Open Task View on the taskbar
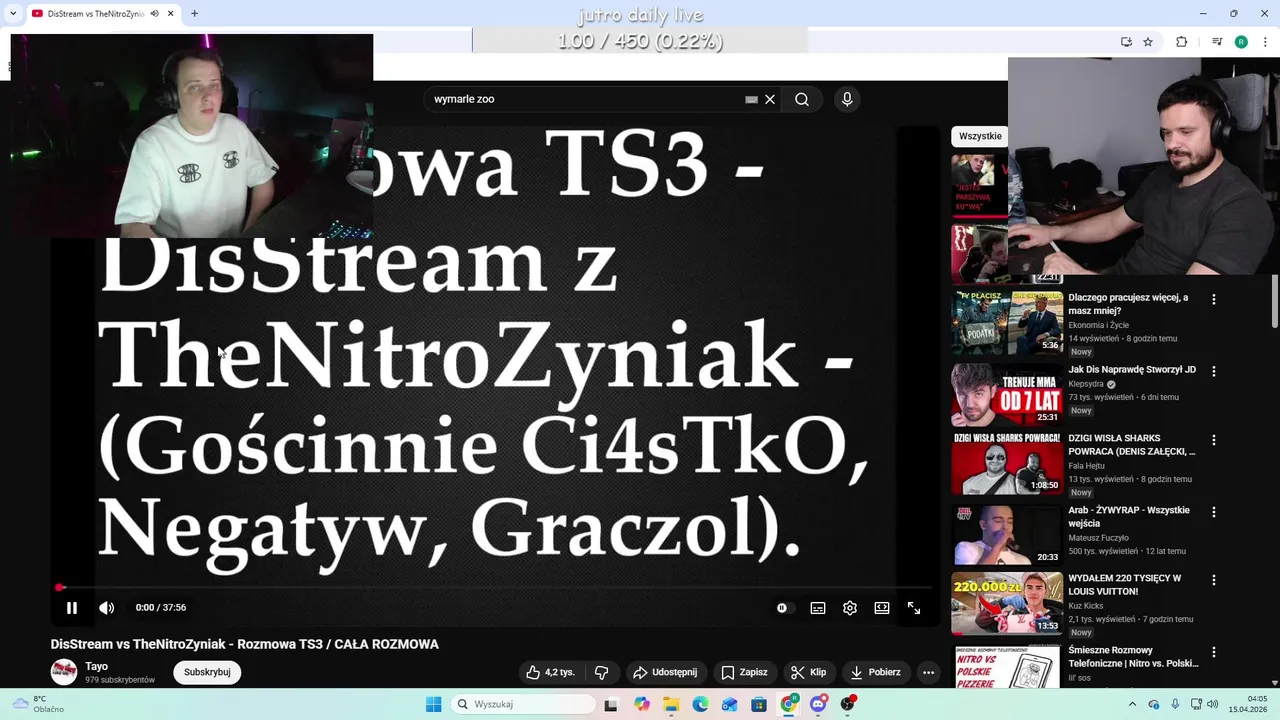The image size is (1280, 720). click(611, 704)
